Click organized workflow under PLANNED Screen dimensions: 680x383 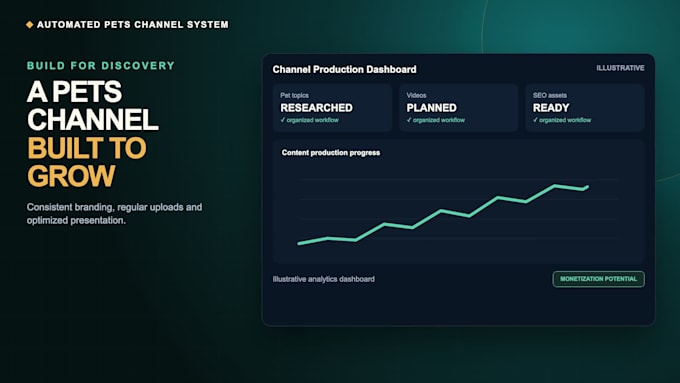(435, 120)
